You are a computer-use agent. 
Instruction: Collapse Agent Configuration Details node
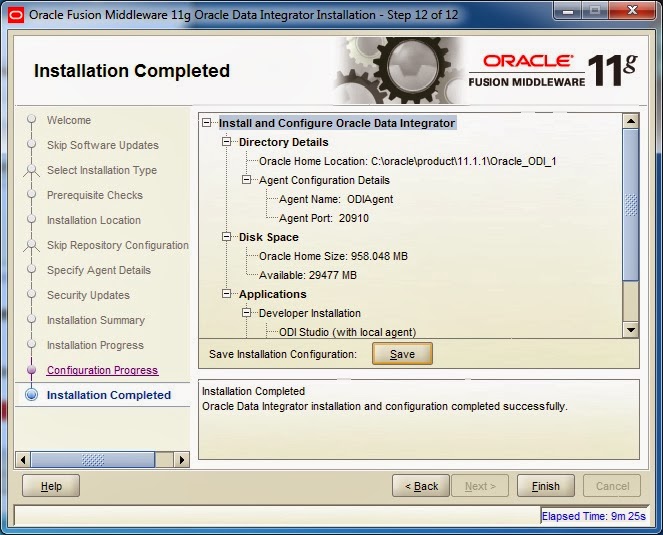point(247,180)
